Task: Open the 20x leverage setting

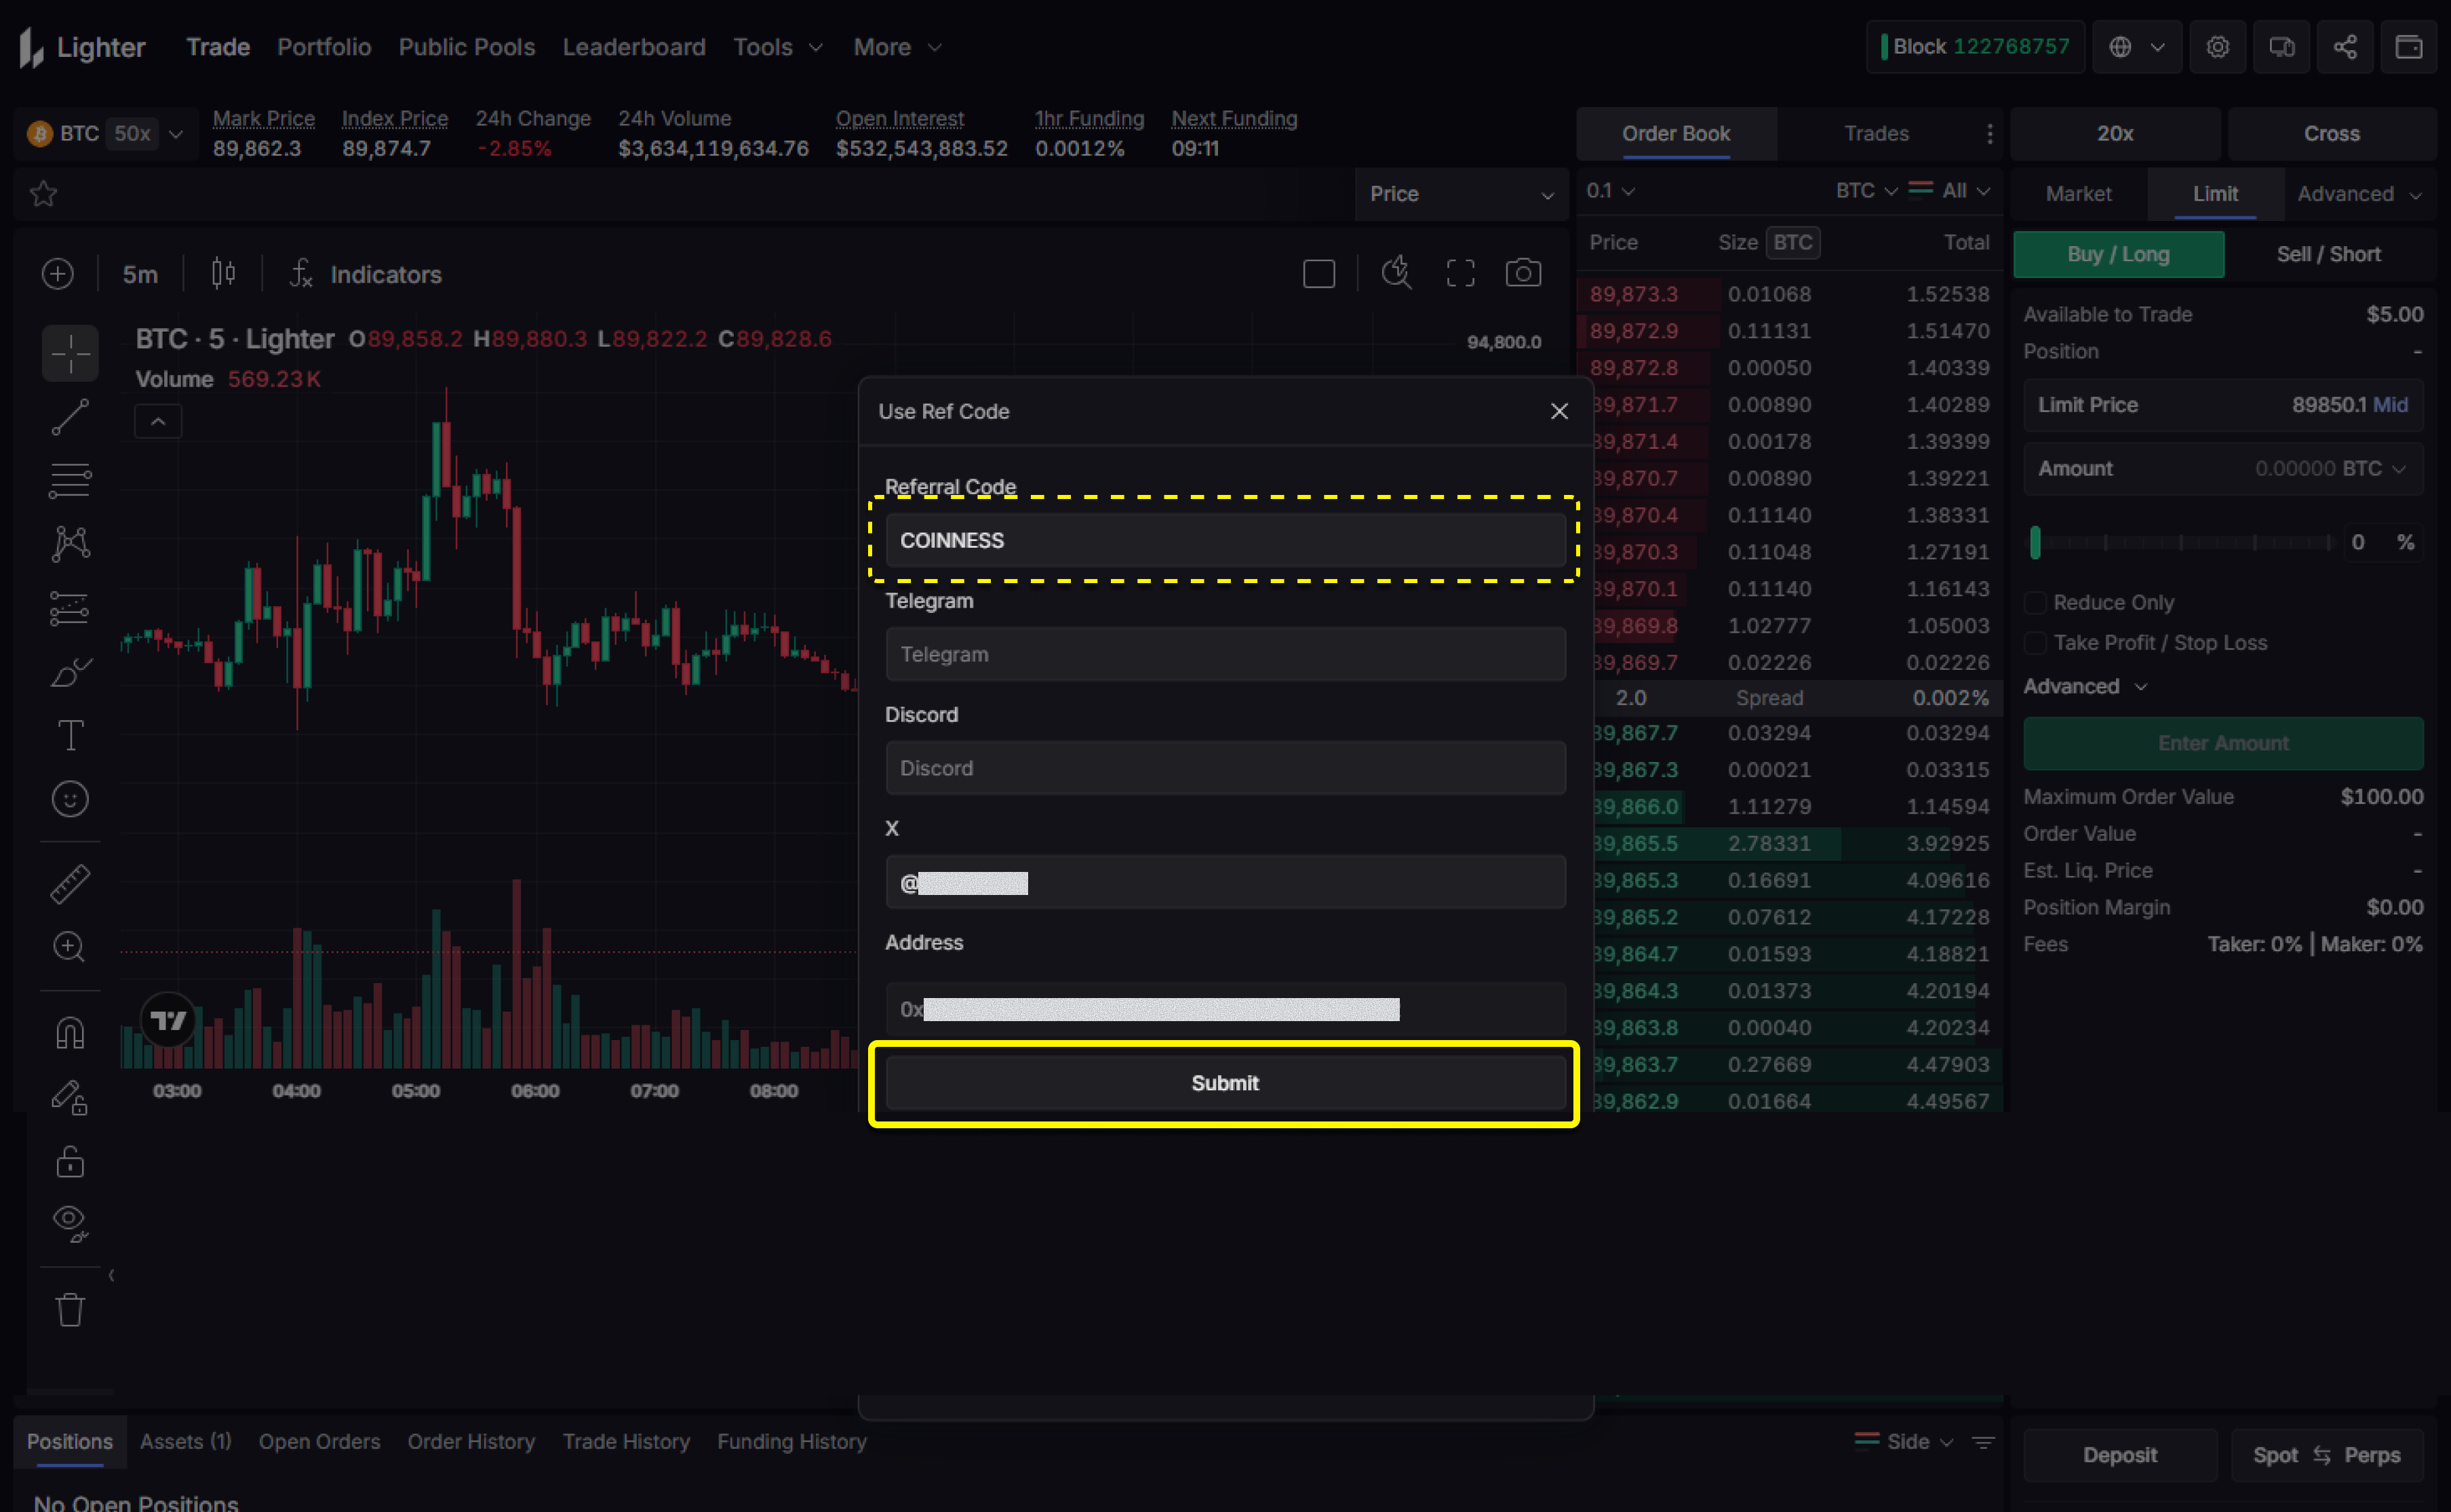Action: click(2115, 134)
